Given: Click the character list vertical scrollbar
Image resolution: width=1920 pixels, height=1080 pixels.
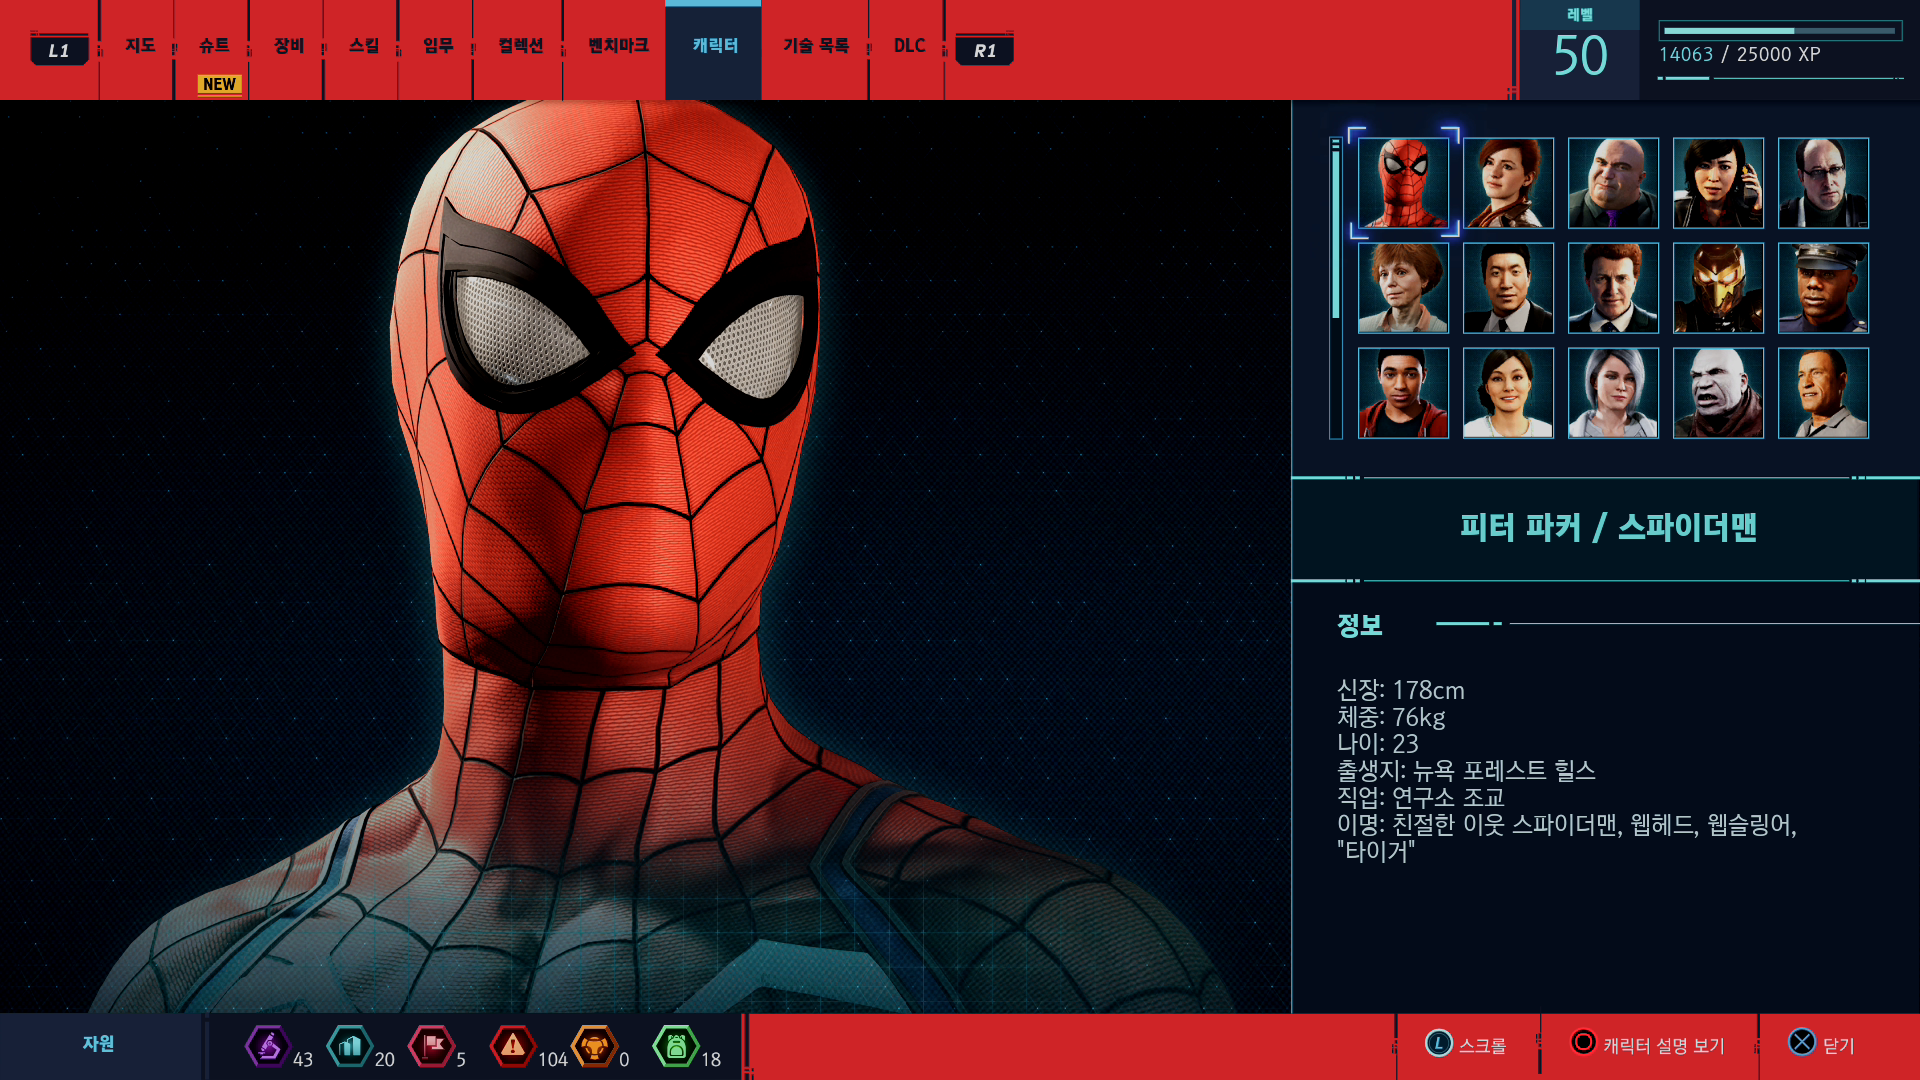Looking at the screenshot, I should (x=1335, y=288).
